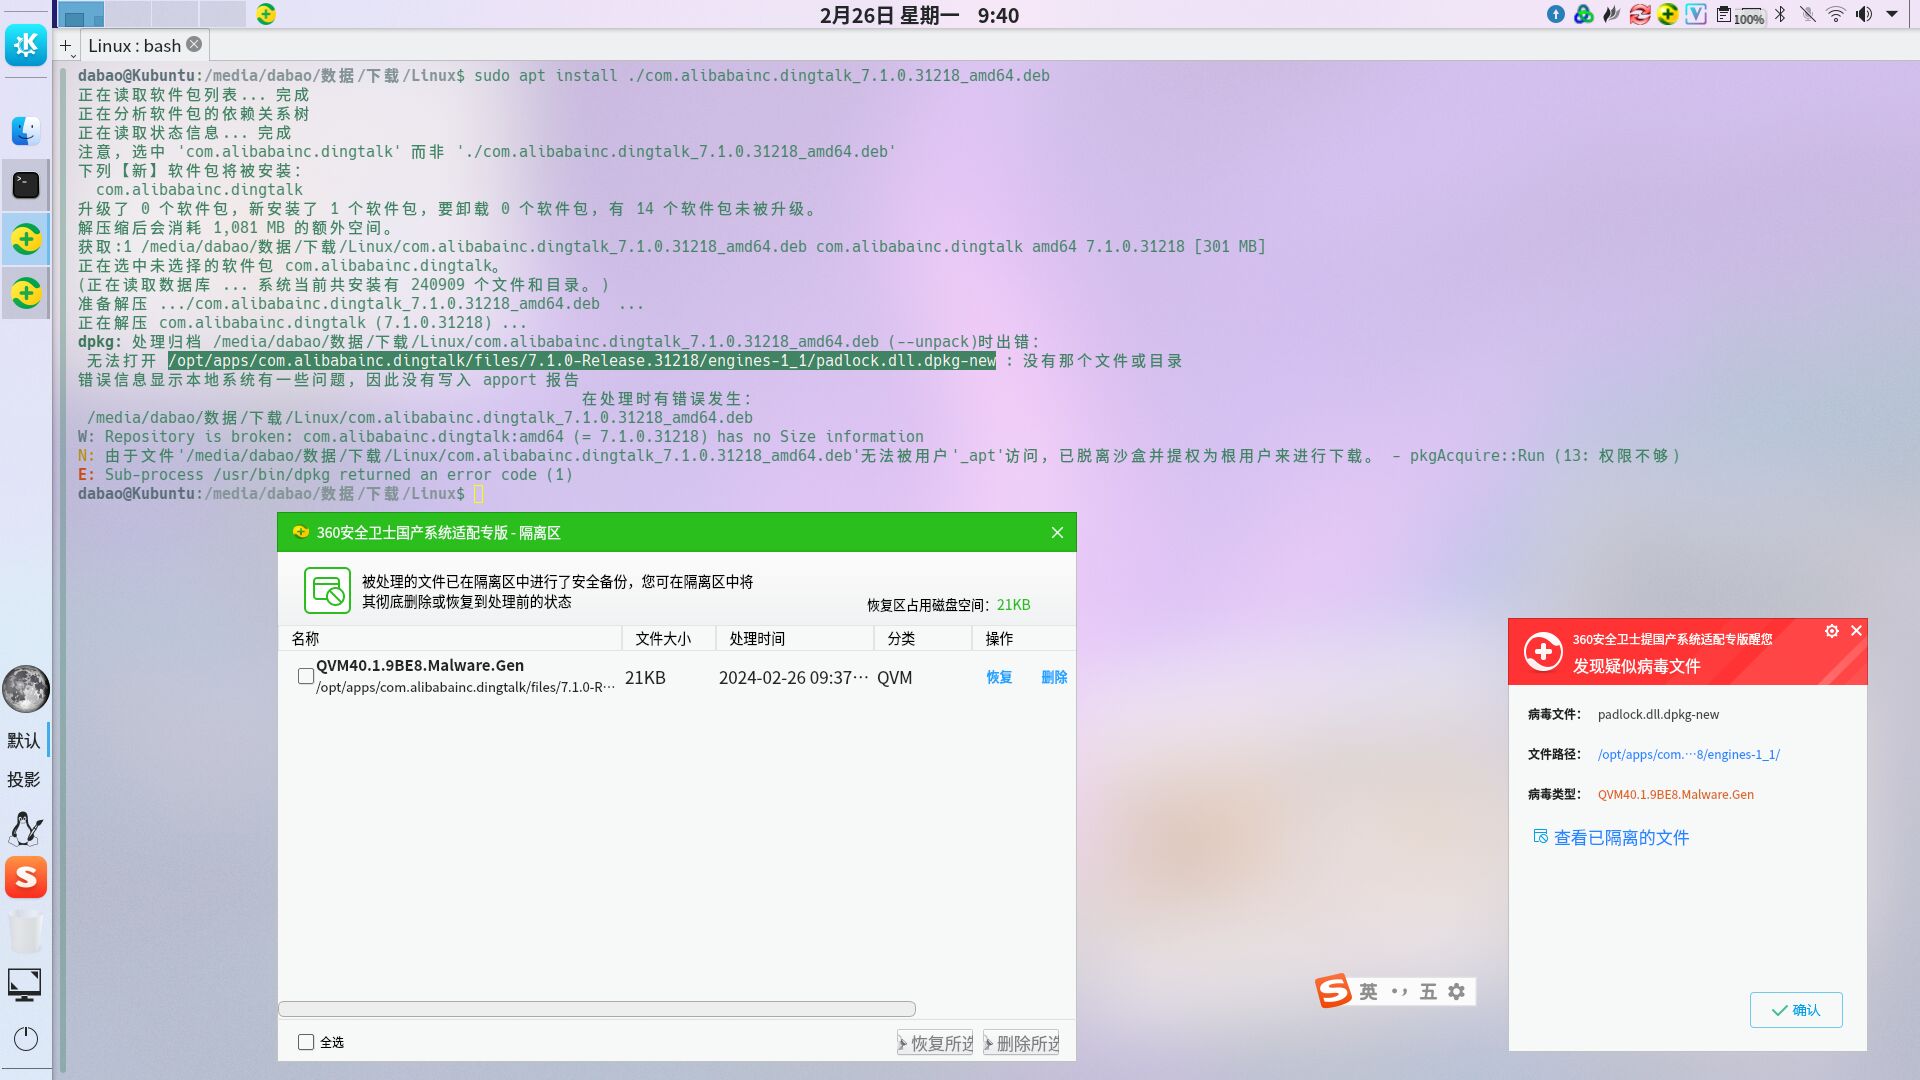Open the date and time clock panel
Image resolution: width=1920 pixels, height=1080 pixels.
pyautogui.click(x=919, y=15)
